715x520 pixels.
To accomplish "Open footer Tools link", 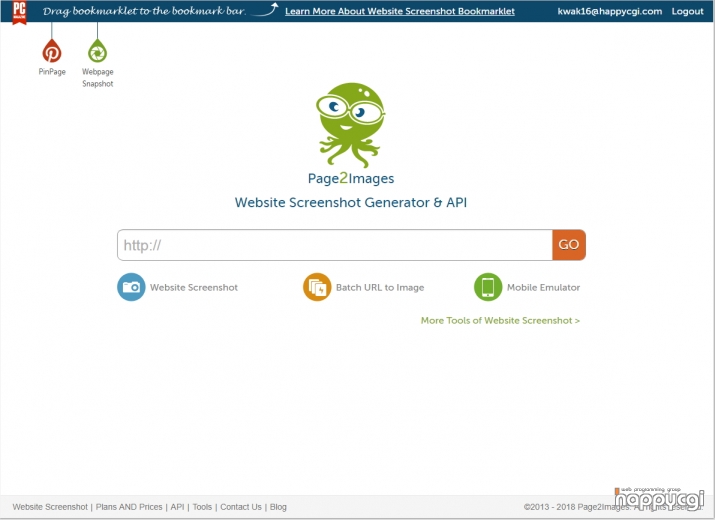I will coord(202,507).
